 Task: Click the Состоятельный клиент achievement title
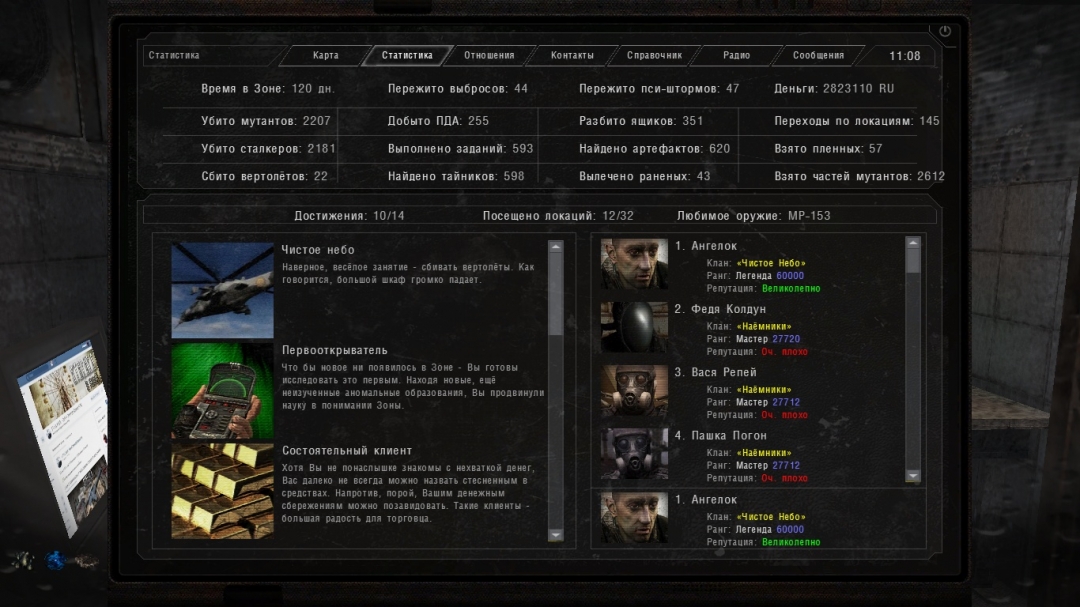tap(347, 451)
